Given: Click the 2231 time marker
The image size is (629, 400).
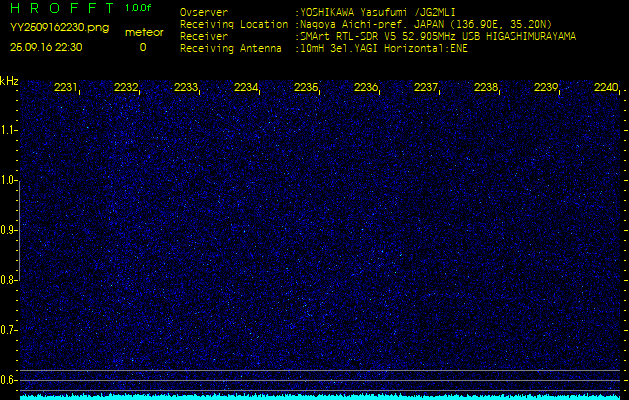Looking at the screenshot, I should pos(66,88).
